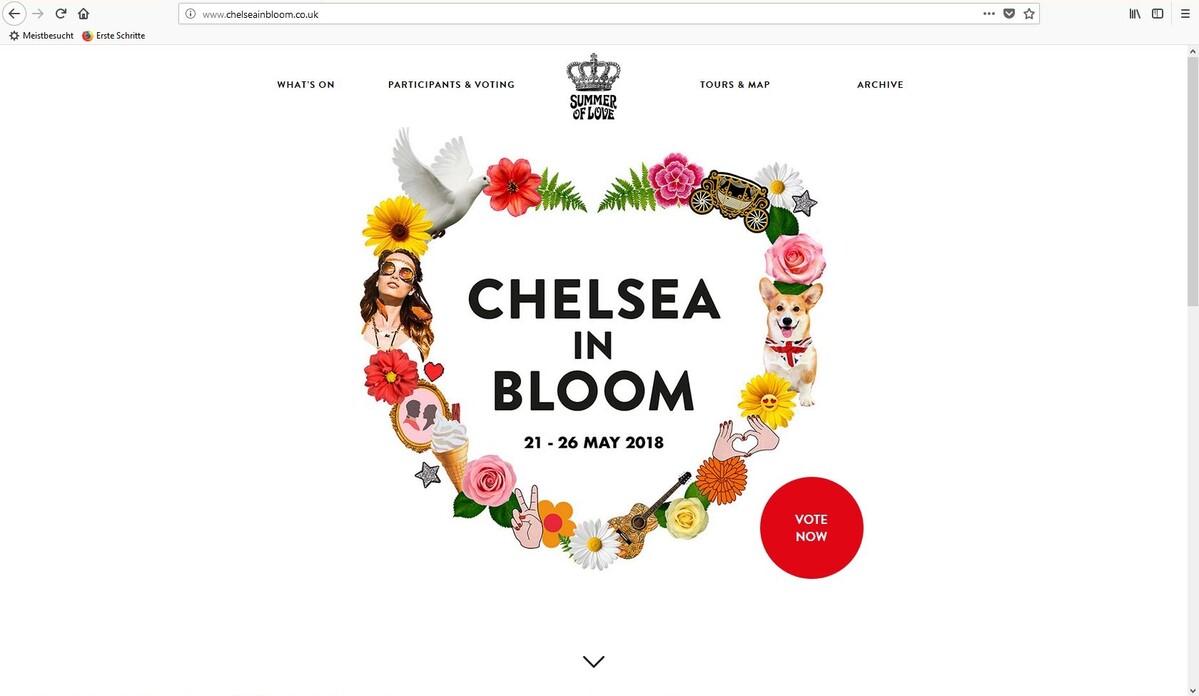Save page to Pocket icon
This screenshot has width=1199, height=696.
[x=1009, y=14]
